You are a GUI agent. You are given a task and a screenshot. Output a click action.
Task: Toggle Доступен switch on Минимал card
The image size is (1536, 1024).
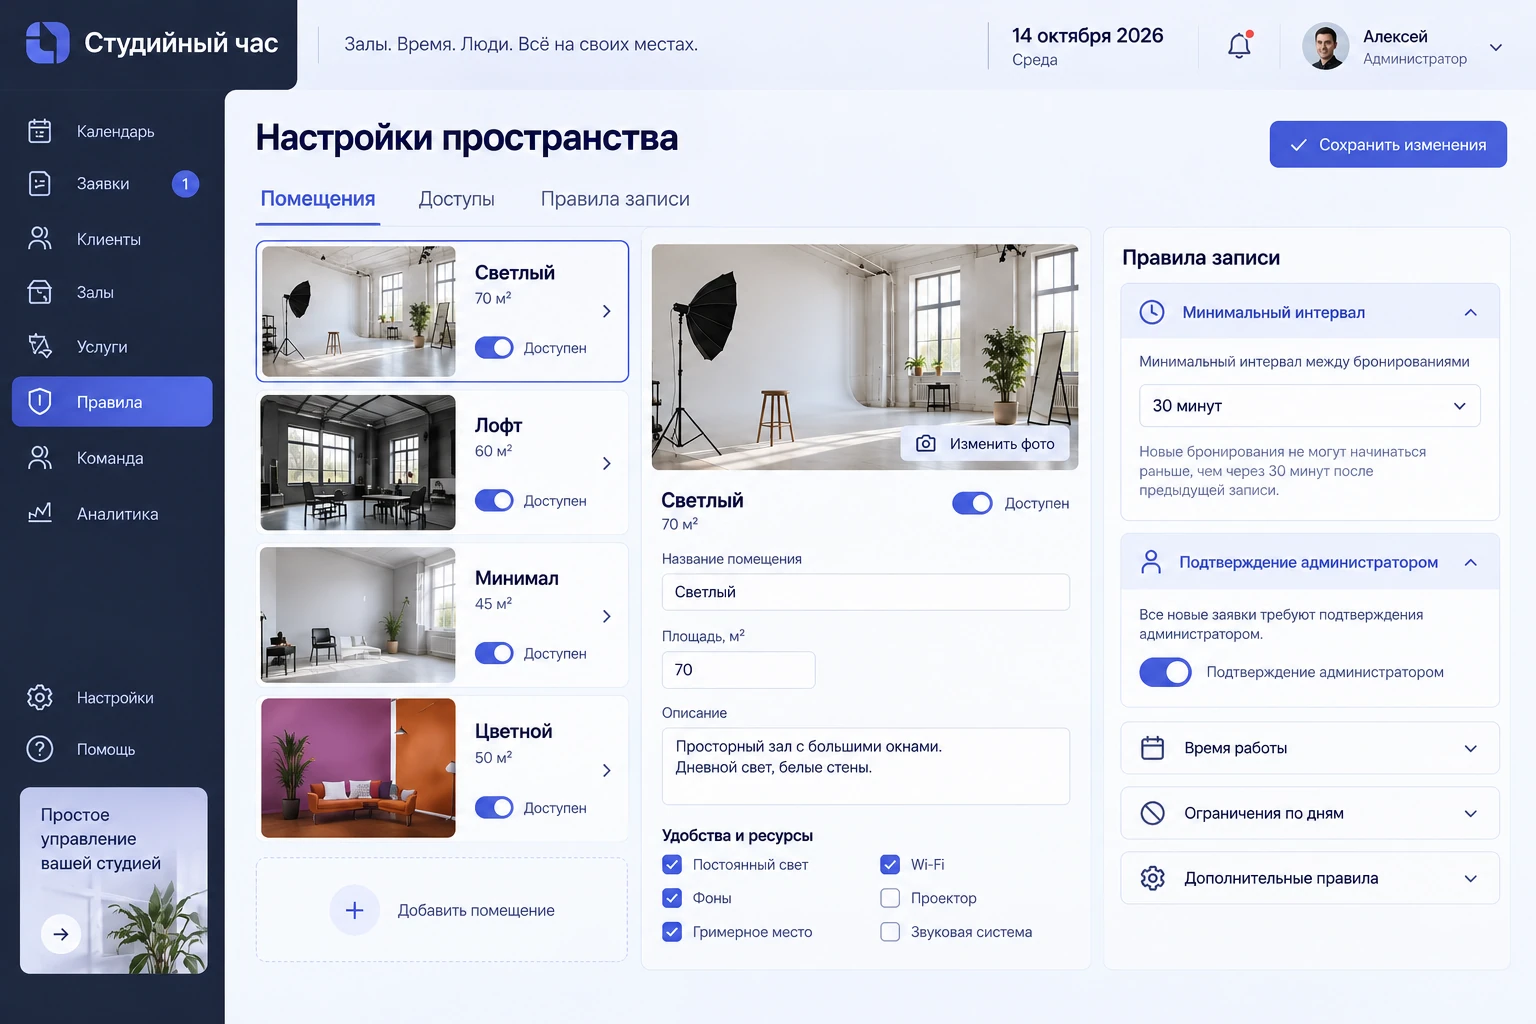(x=494, y=653)
